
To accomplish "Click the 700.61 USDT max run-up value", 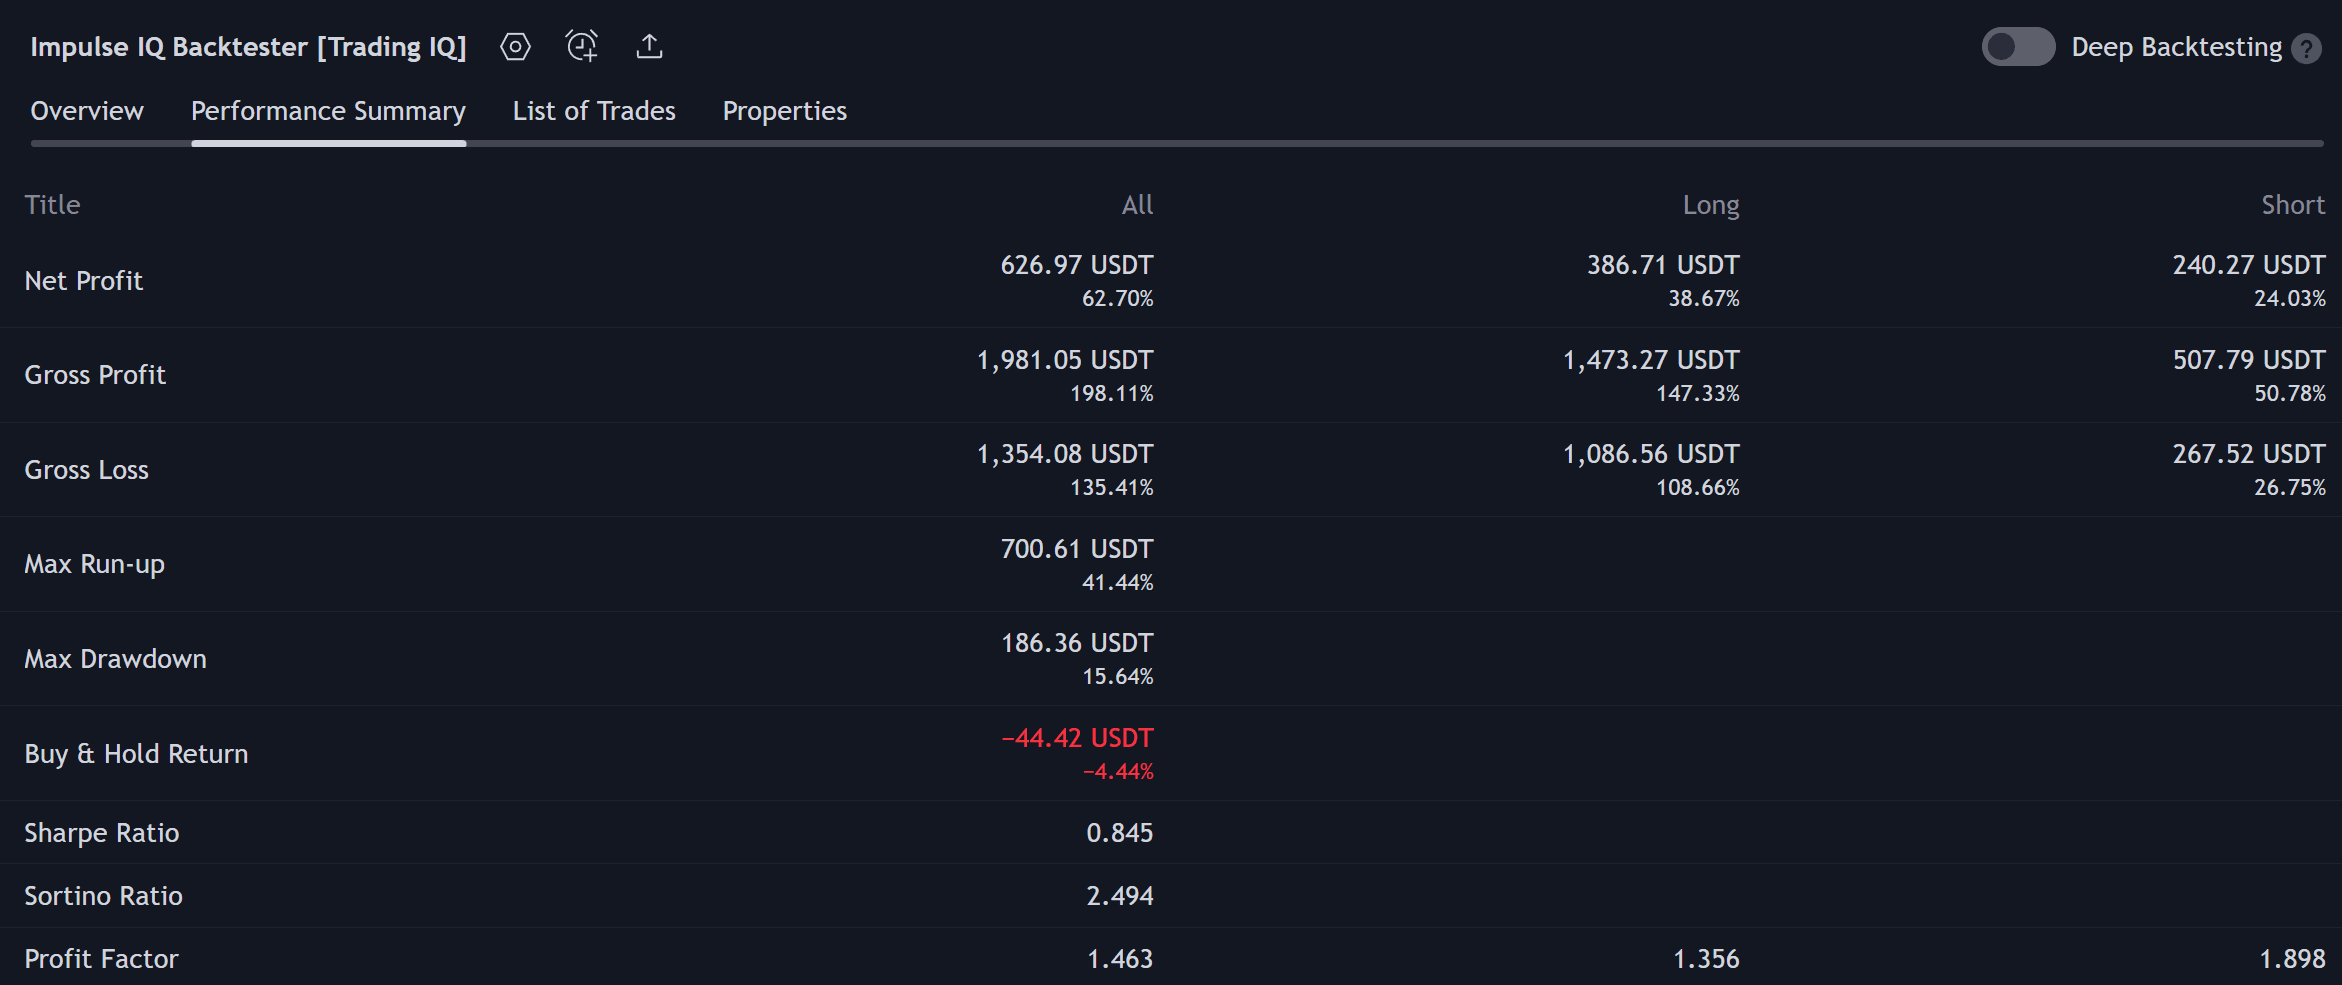I will pyautogui.click(x=1077, y=549).
